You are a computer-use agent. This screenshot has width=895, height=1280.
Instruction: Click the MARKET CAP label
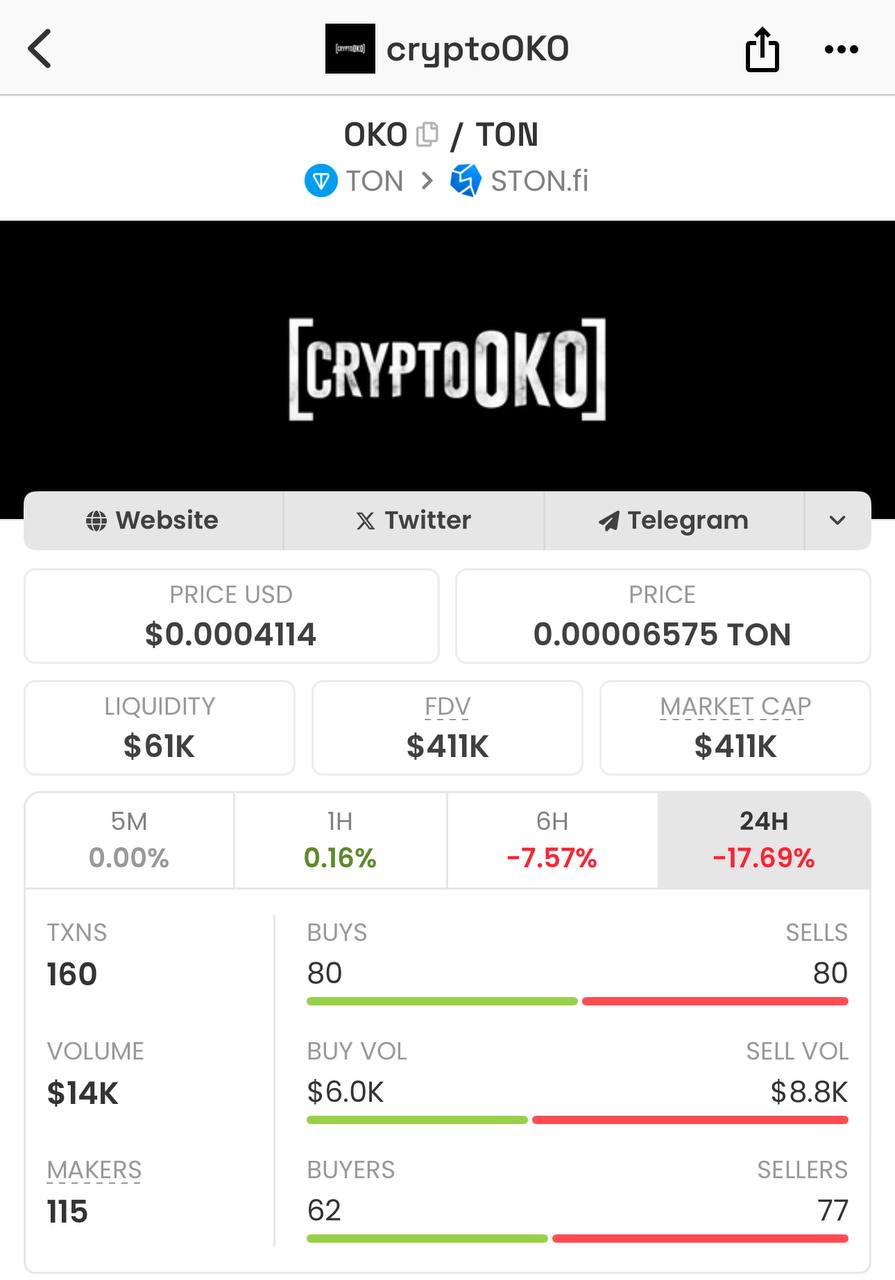735,707
